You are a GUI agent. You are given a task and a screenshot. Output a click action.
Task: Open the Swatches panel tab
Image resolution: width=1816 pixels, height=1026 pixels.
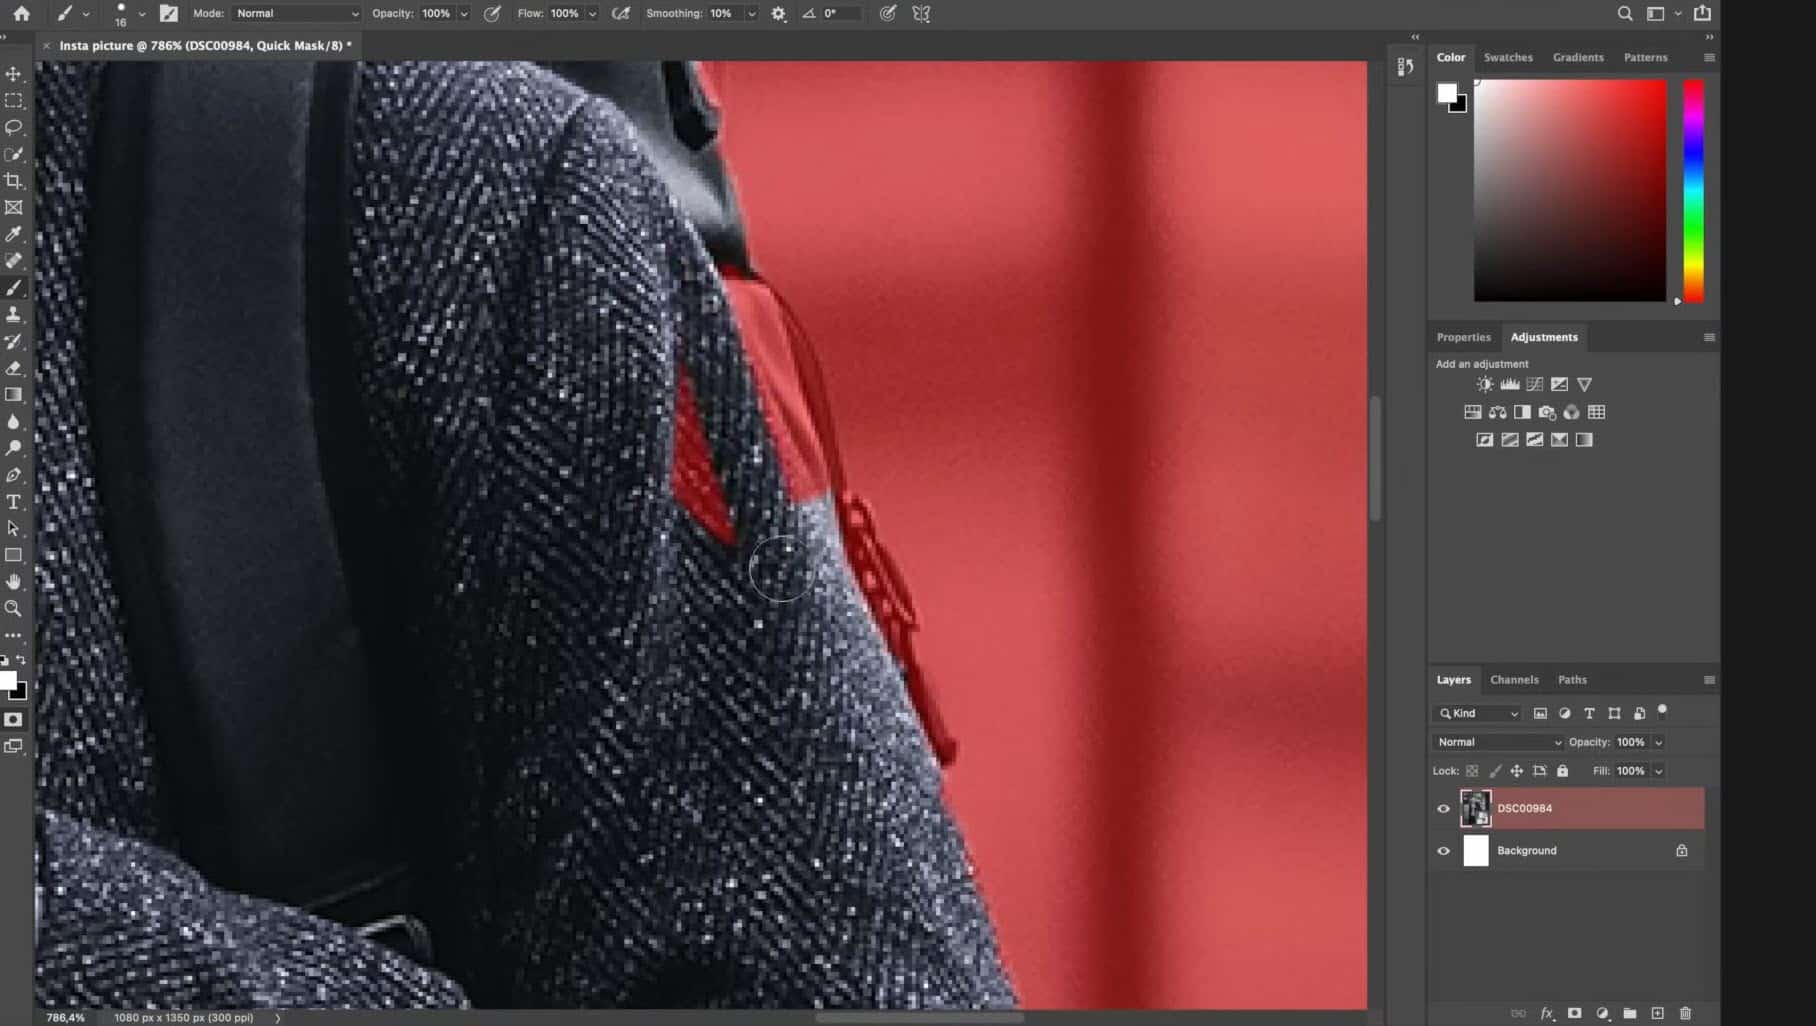pos(1508,57)
